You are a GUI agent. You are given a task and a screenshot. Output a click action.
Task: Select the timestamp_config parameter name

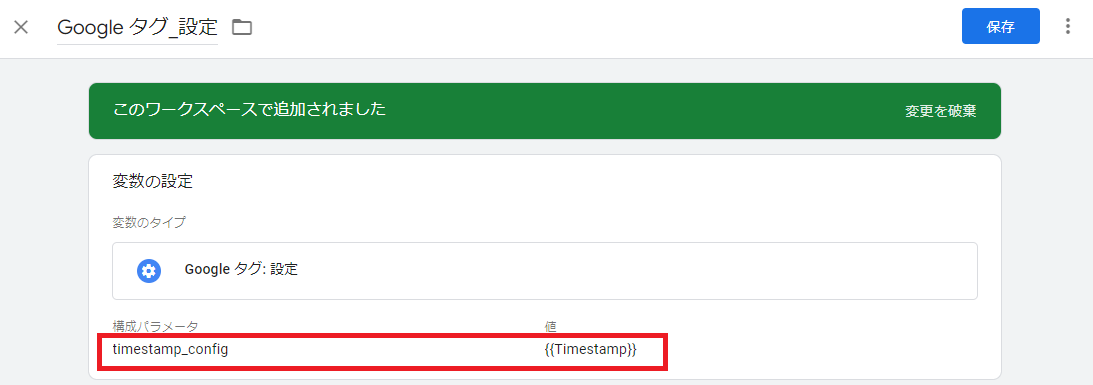(170, 349)
